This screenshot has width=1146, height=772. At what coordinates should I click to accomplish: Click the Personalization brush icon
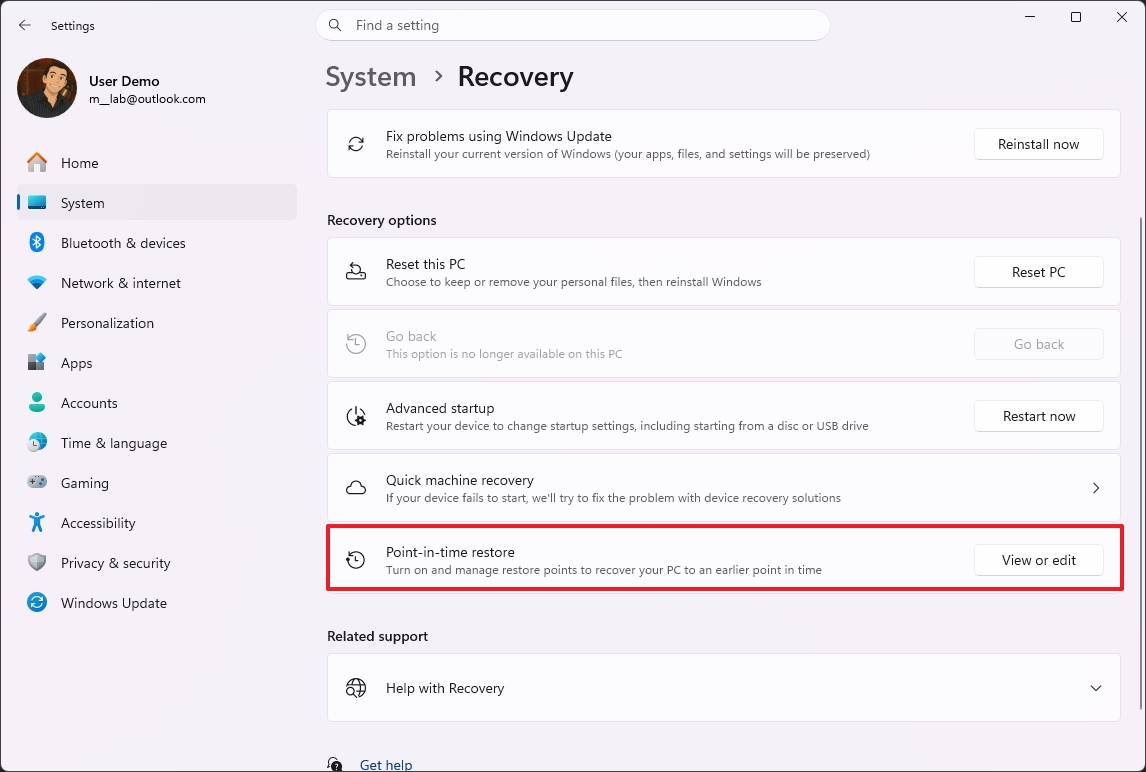pyautogui.click(x=36, y=323)
